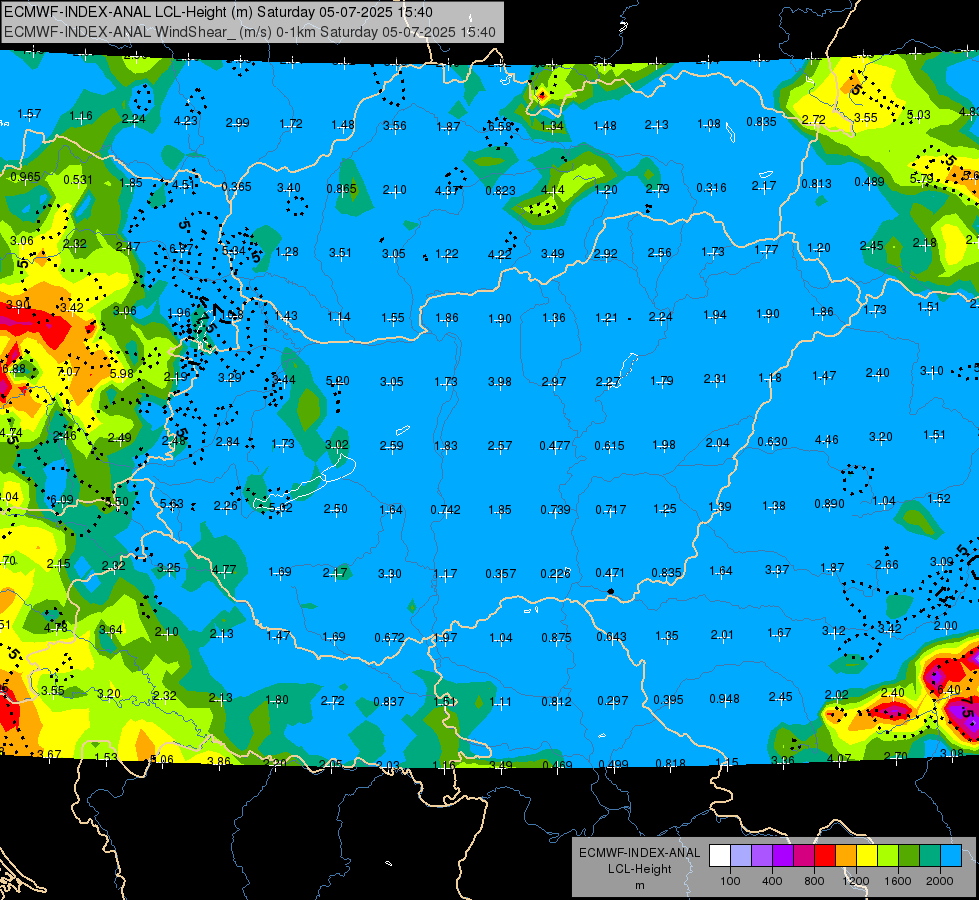This screenshot has height=900, width=979.
Task: Click the wind shear value '0.890'
Action: pos(829,503)
